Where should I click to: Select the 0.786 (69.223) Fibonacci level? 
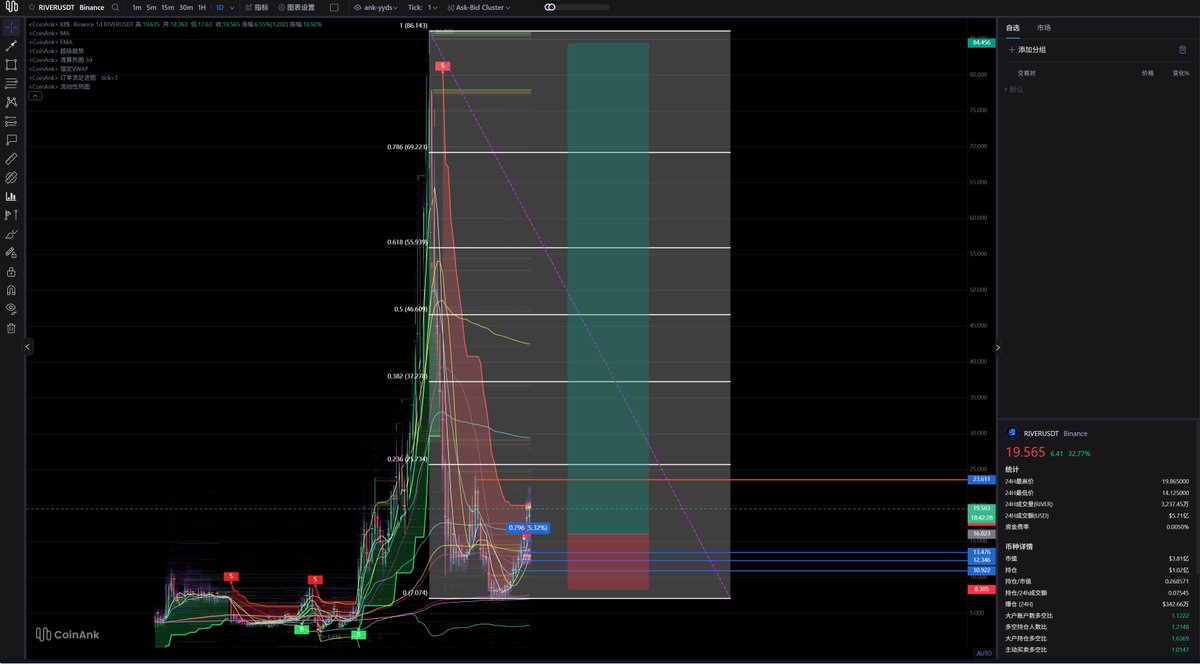[407, 146]
